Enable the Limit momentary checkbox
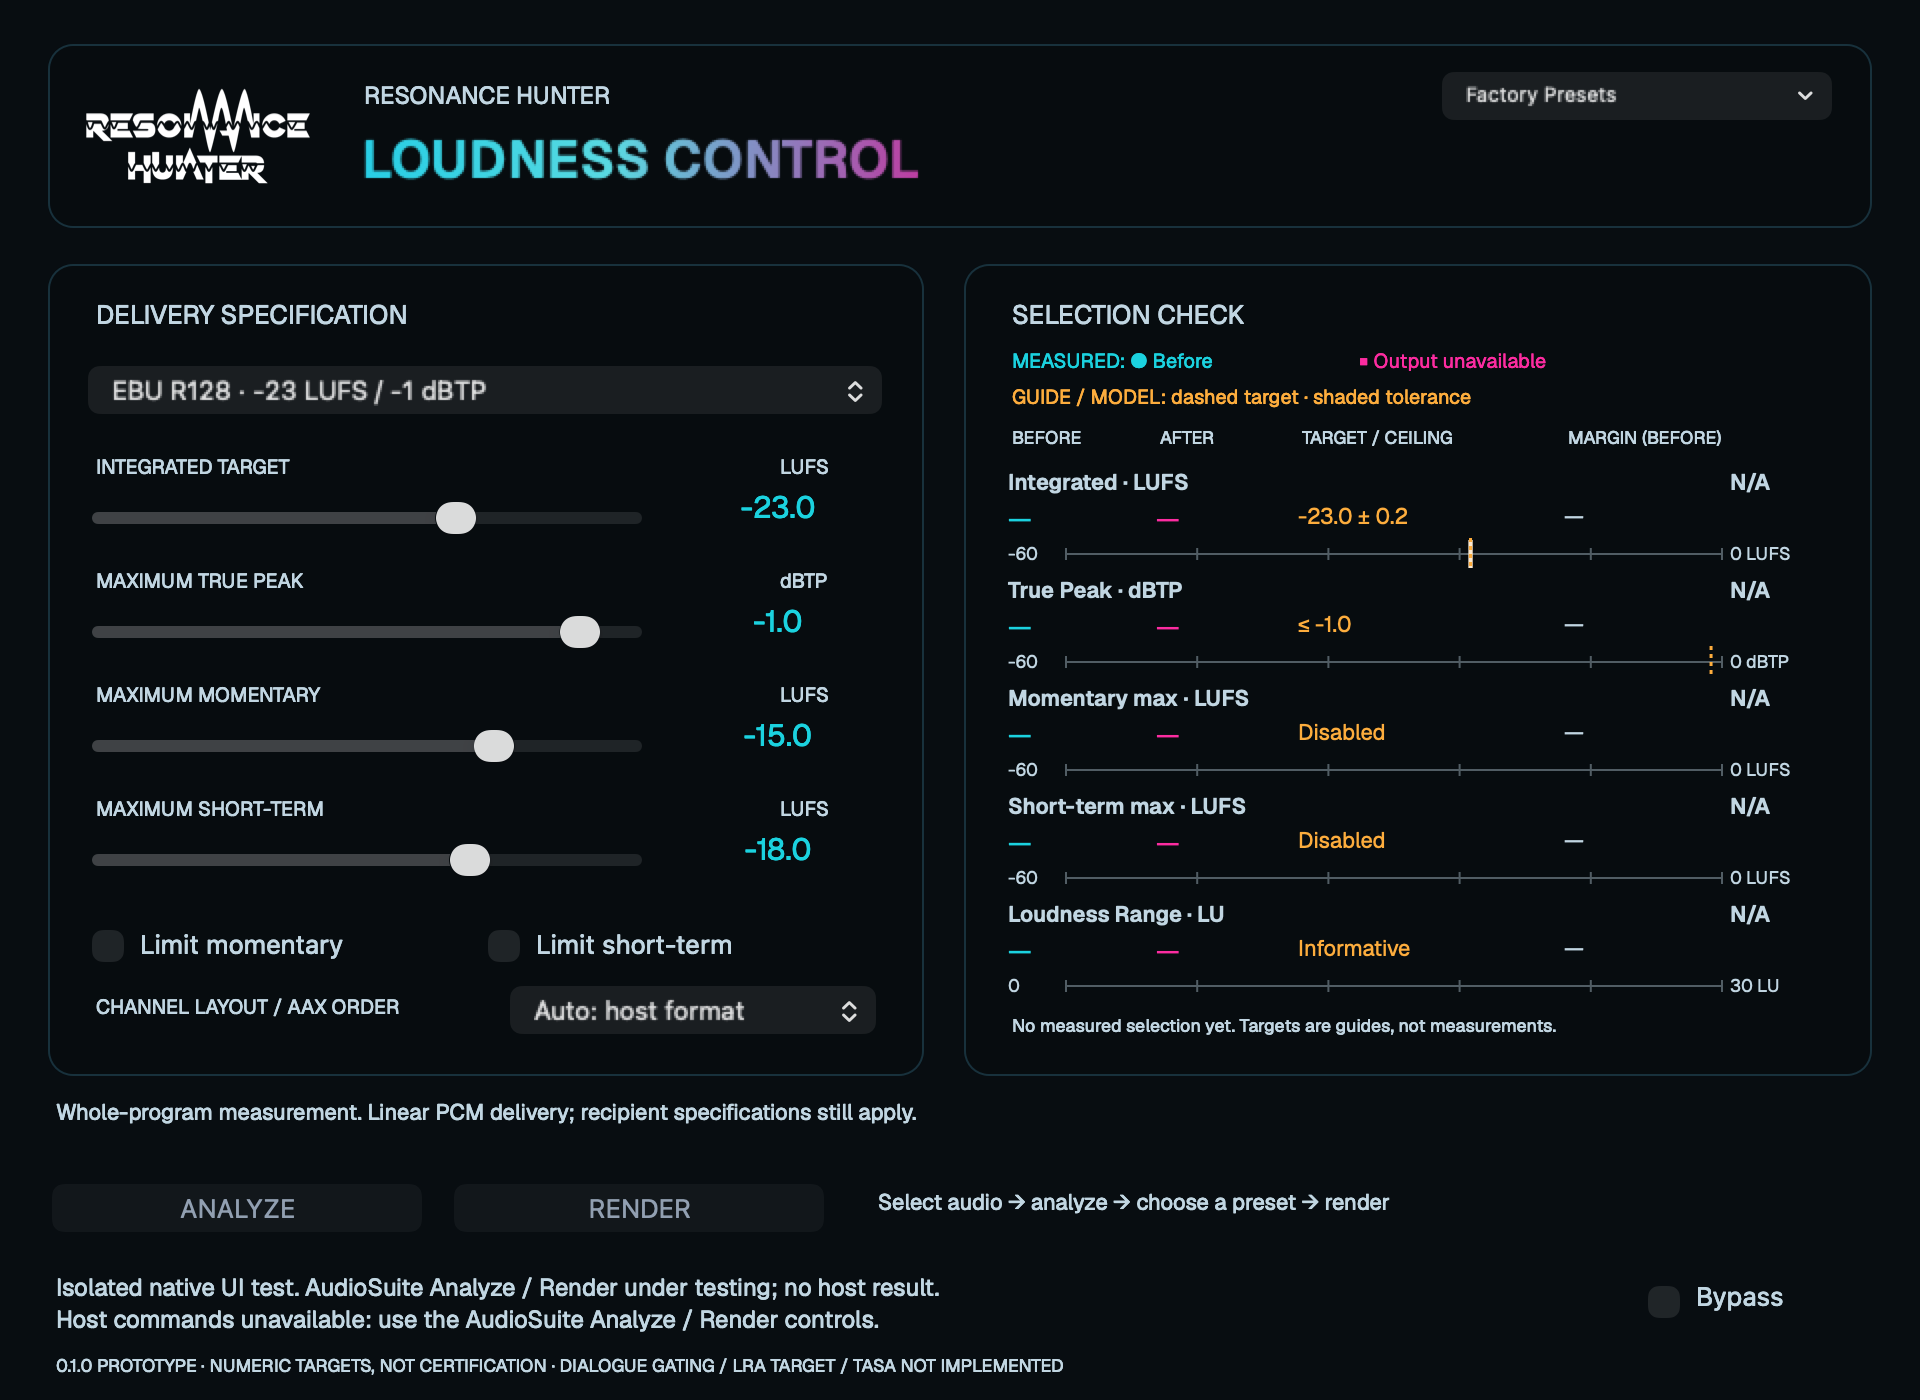1920x1400 pixels. pos(108,945)
